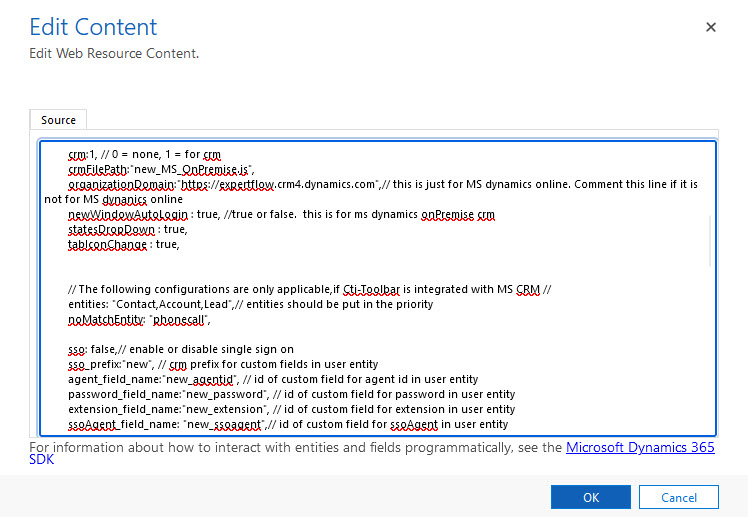Click the source editor's vertical scrollbar thumb
Screen dimensions: 748x517
point(711,240)
